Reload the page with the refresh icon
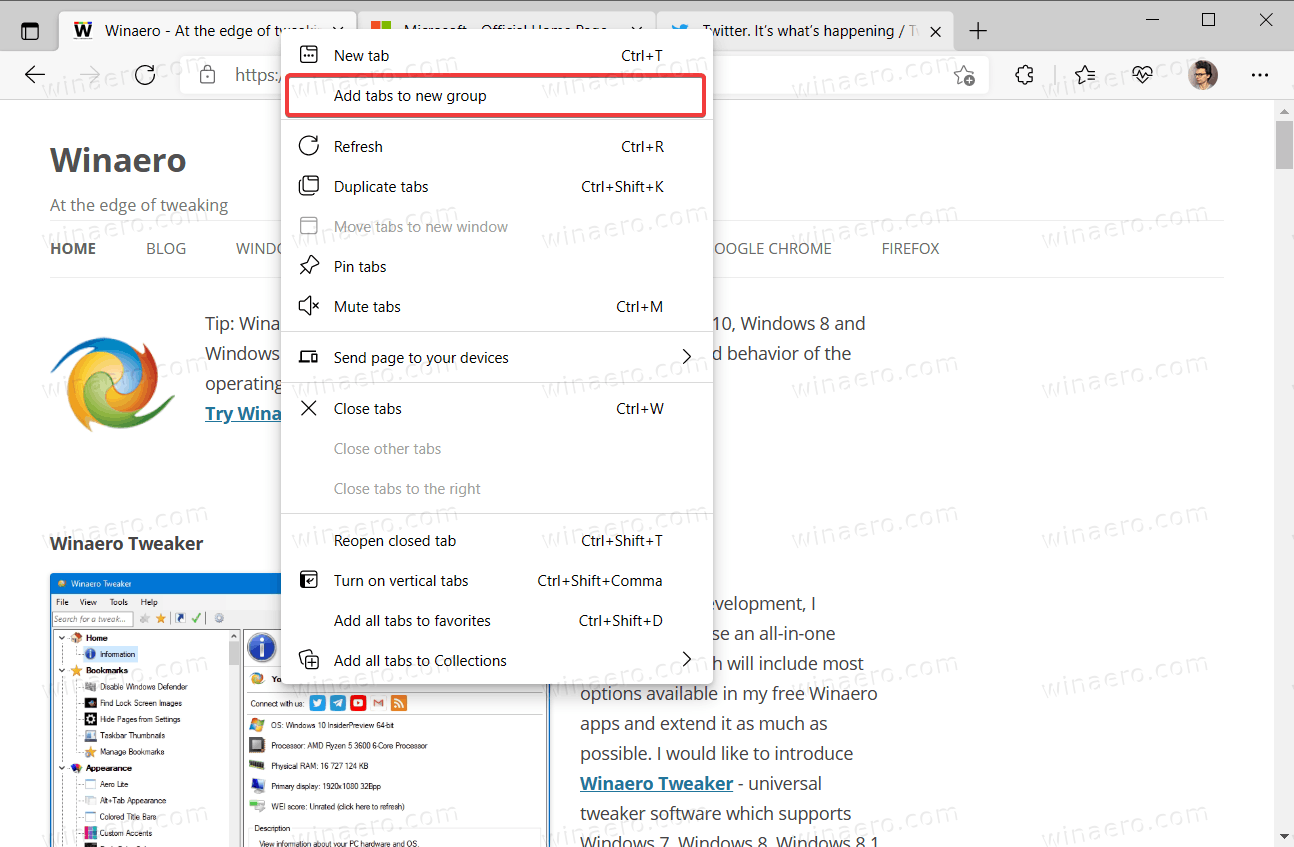The width and height of the screenshot is (1294, 847). pyautogui.click(x=145, y=75)
